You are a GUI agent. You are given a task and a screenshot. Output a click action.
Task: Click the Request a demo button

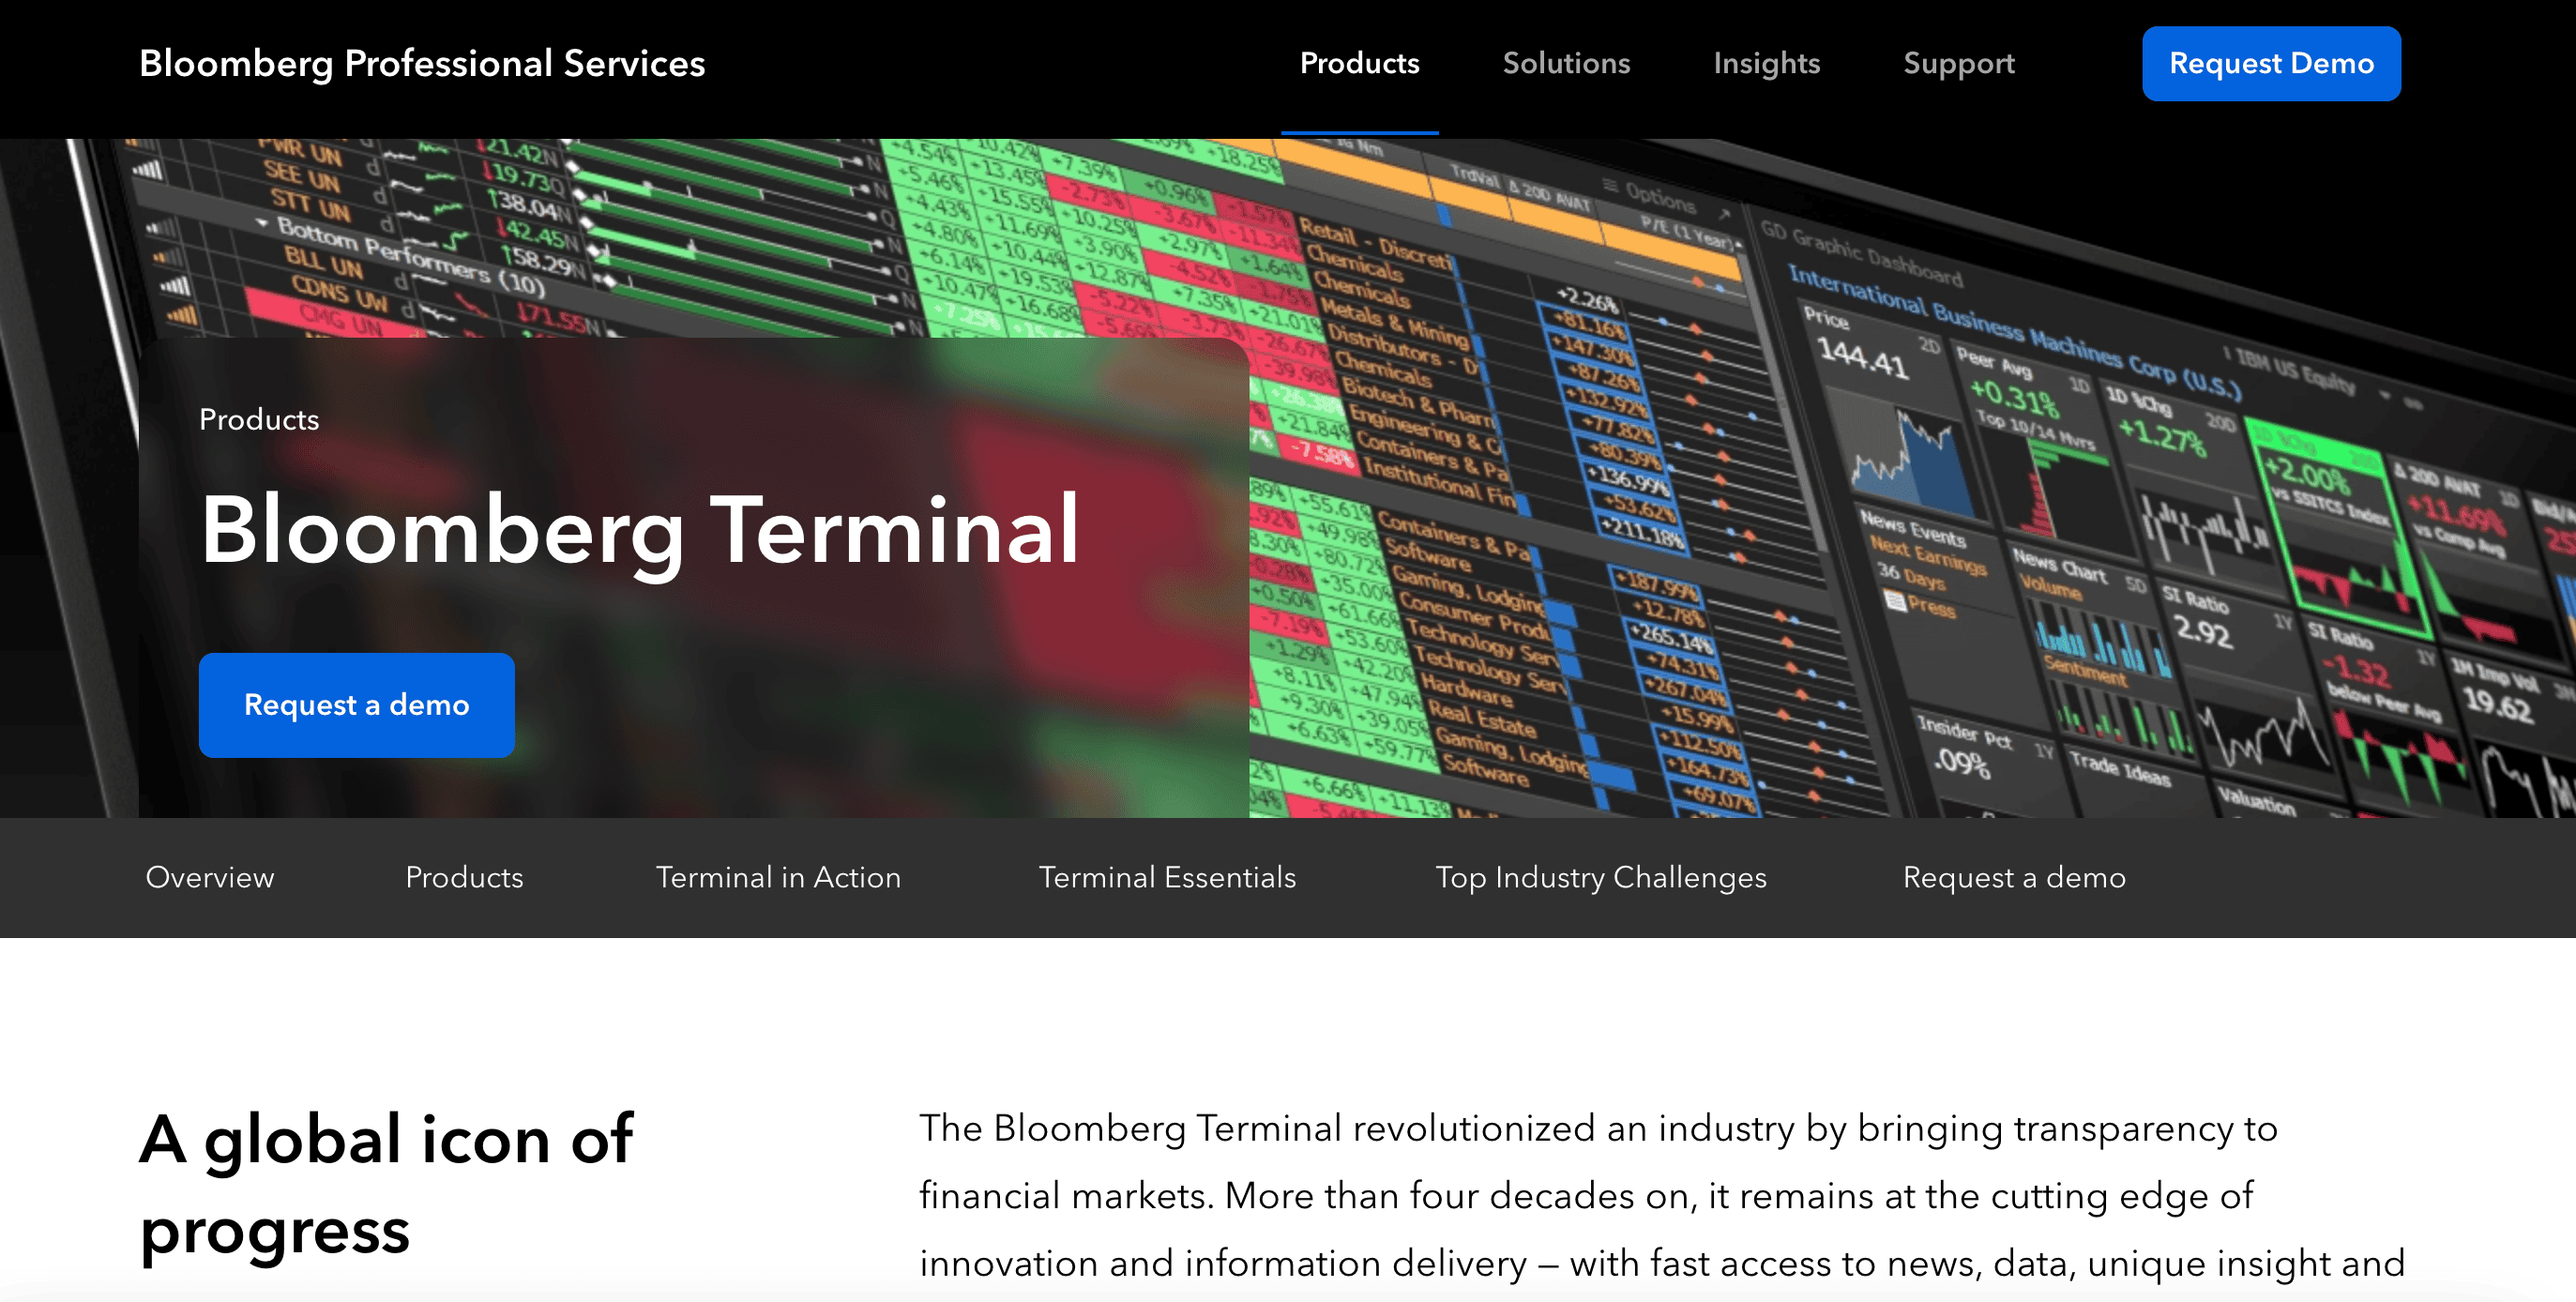click(x=356, y=704)
